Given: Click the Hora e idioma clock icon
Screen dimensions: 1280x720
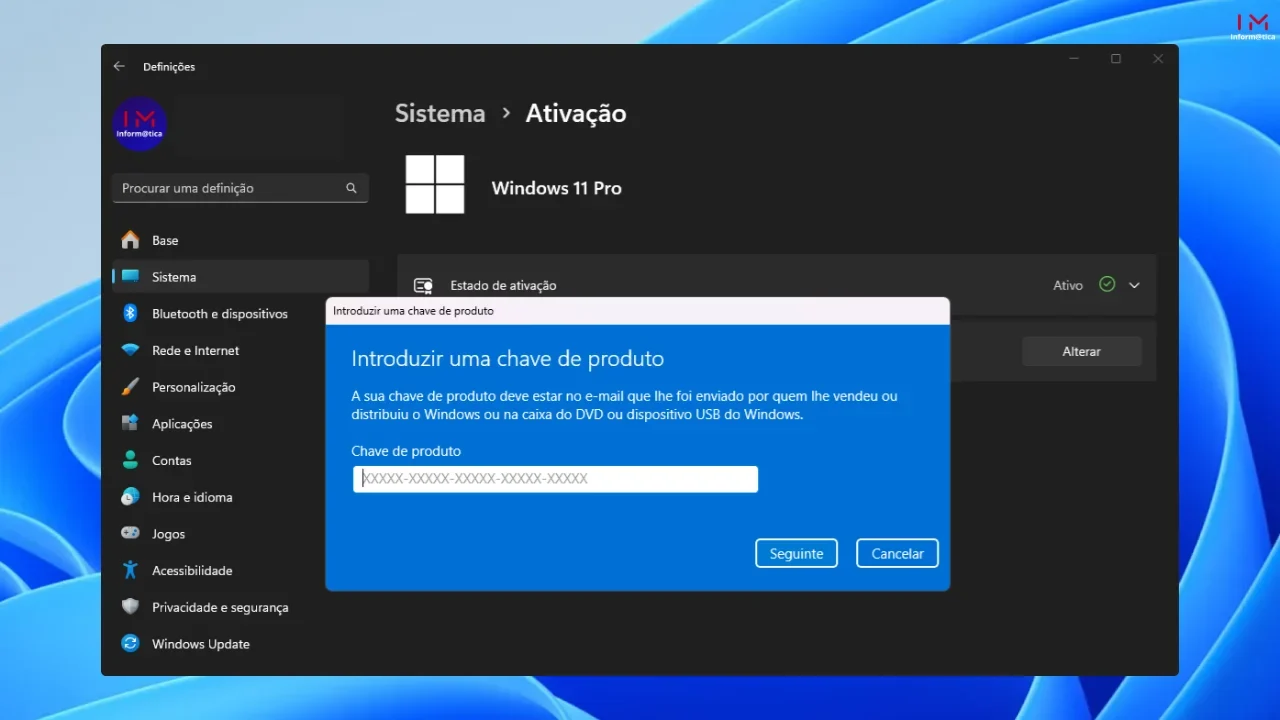Looking at the screenshot, I should coord(130,497).
